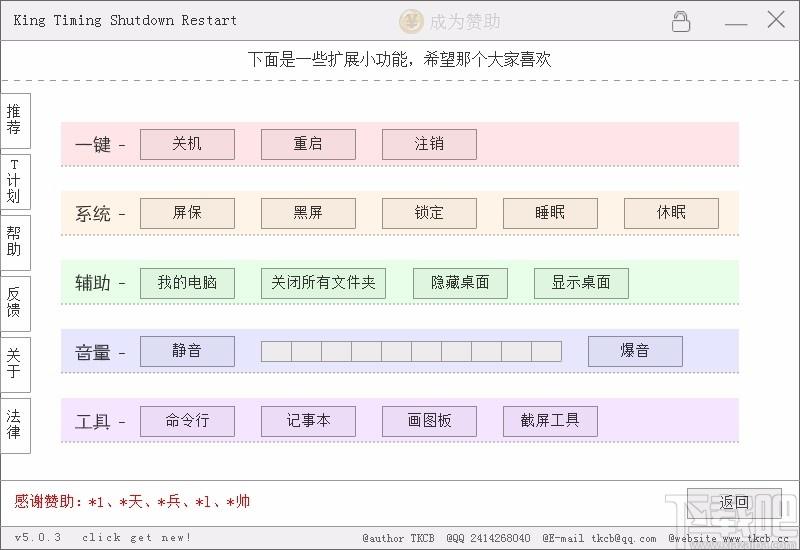Set volume to the first slider segment
Image resolution: width=800 pixels, height=550 pixels.
(276, 352)
